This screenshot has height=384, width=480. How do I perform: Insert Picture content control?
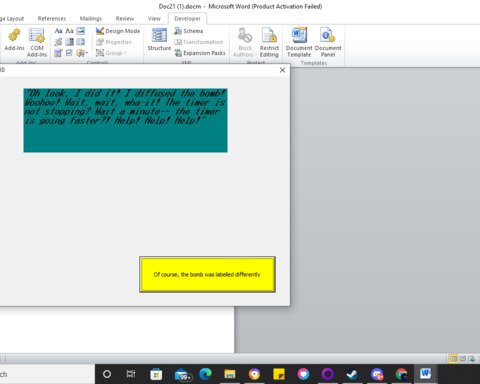80,31
